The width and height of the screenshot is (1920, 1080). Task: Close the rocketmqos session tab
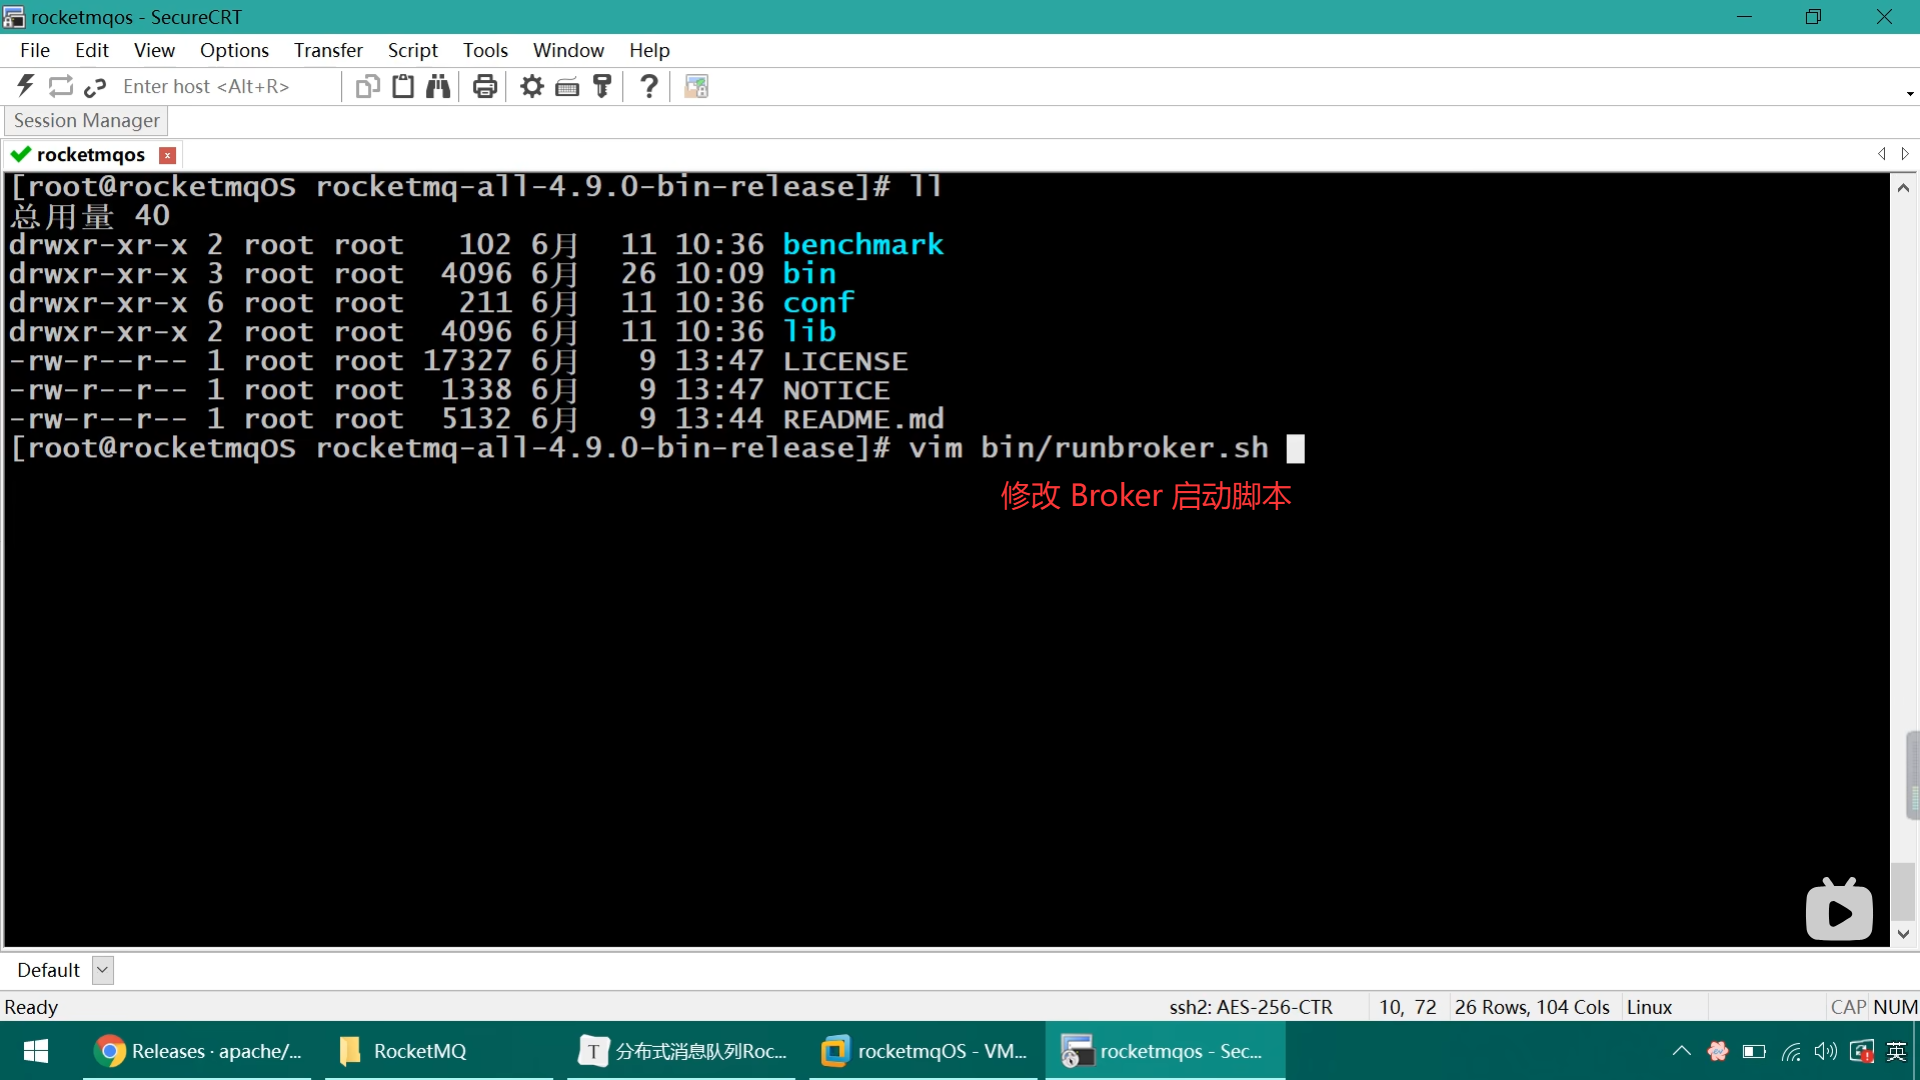point(168,155)
